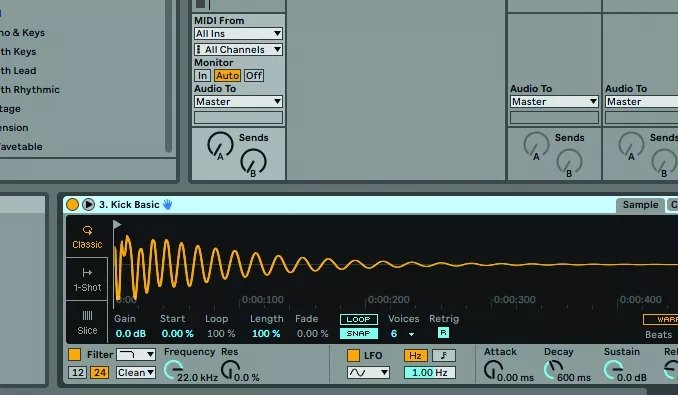The image size is (678, 395).
Task: Open the Voices count dropdown
Action: tap(411, 334)
